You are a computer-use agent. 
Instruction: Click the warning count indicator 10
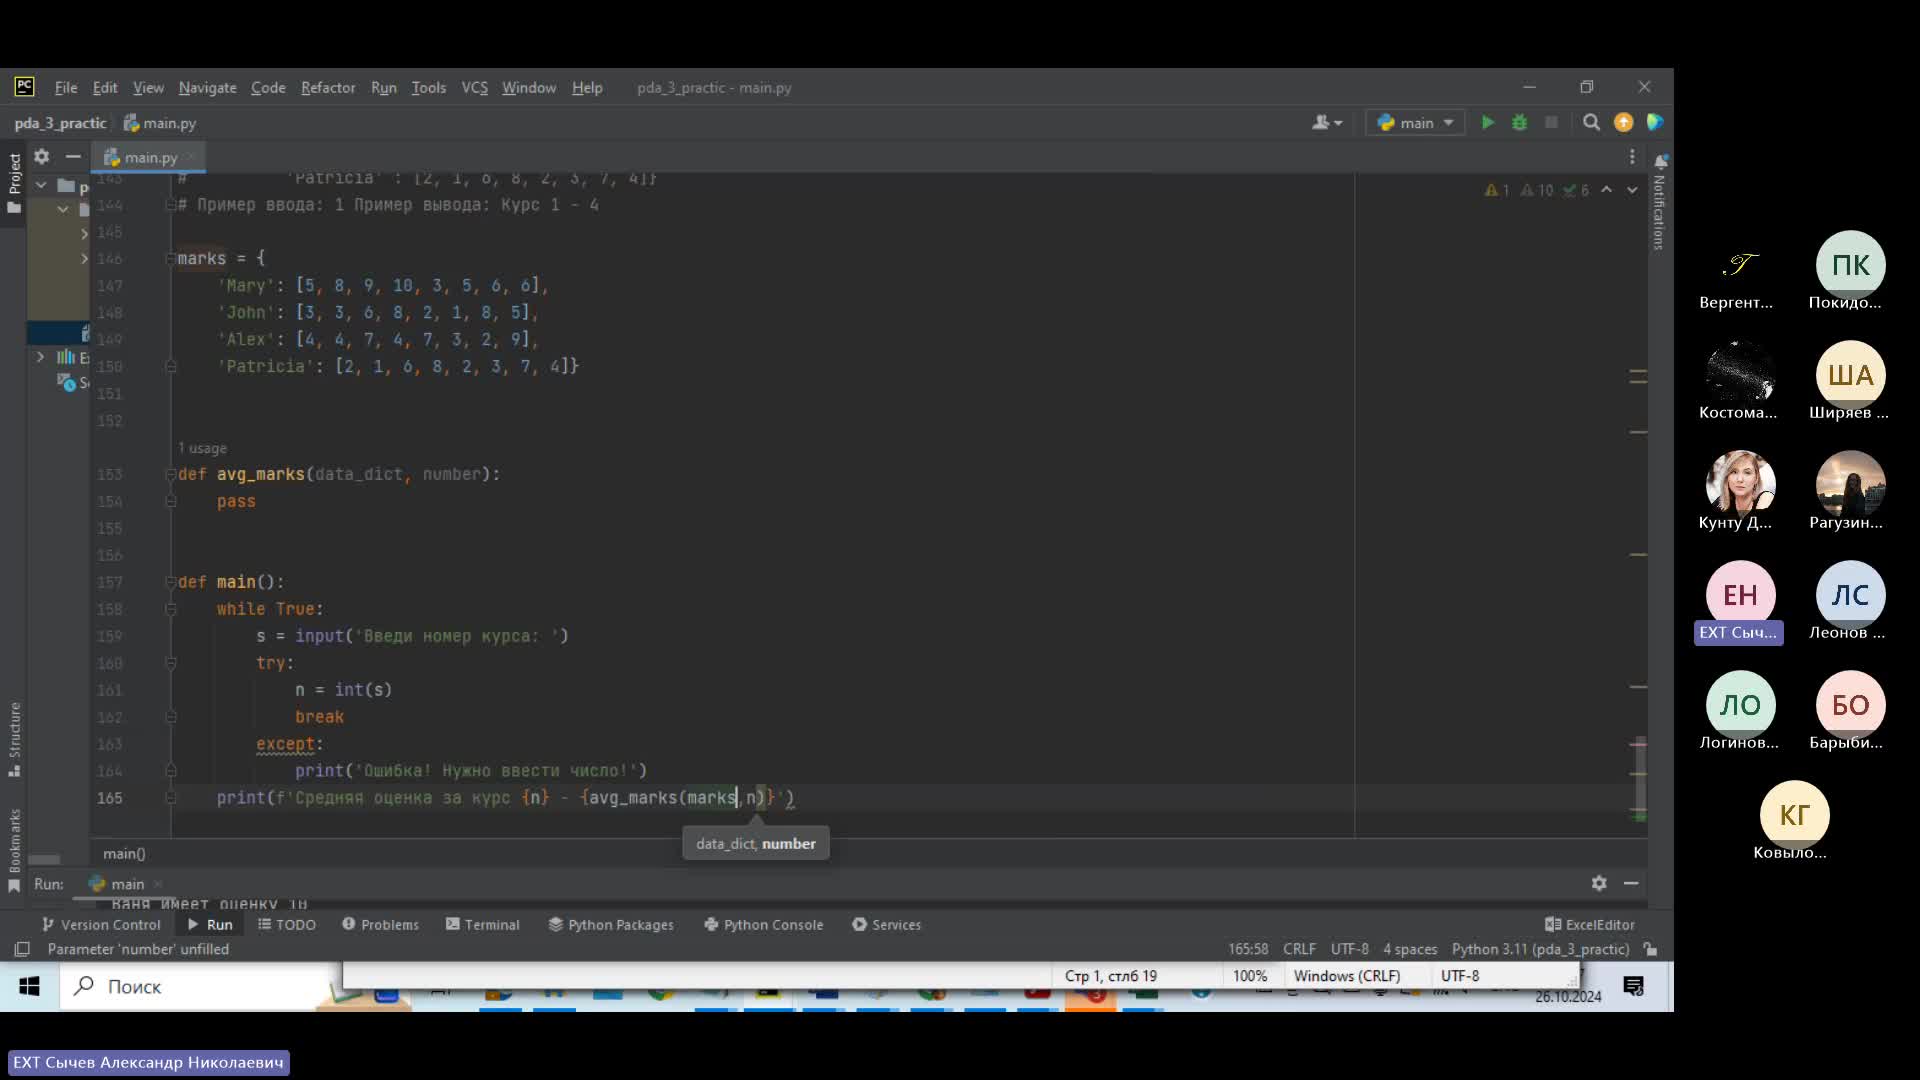[1537, 190]
